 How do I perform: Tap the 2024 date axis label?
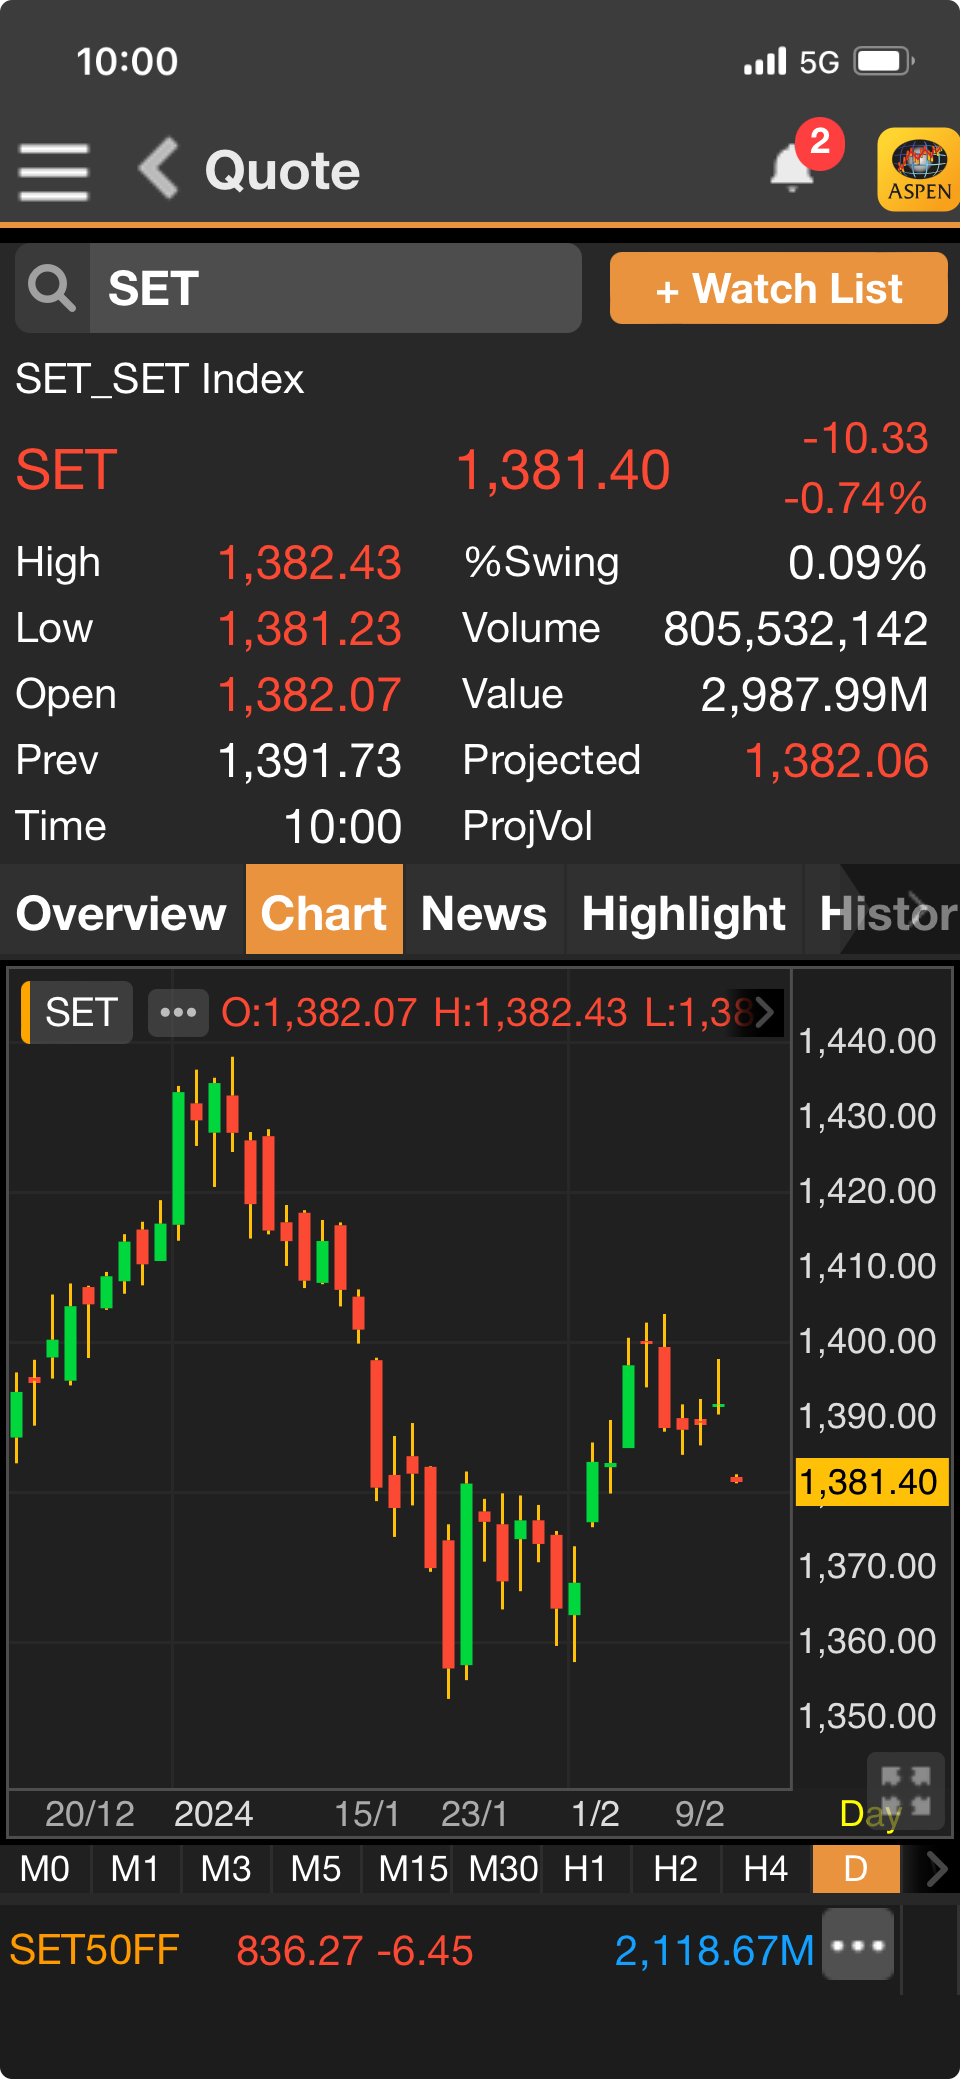coord(213,1814)
